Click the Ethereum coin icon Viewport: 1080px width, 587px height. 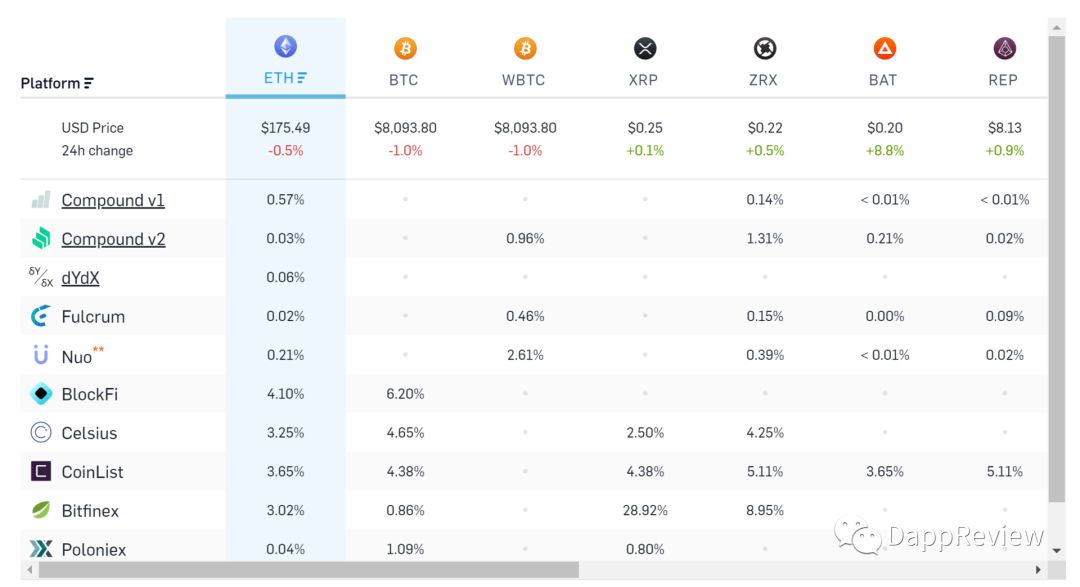[285, 47]
